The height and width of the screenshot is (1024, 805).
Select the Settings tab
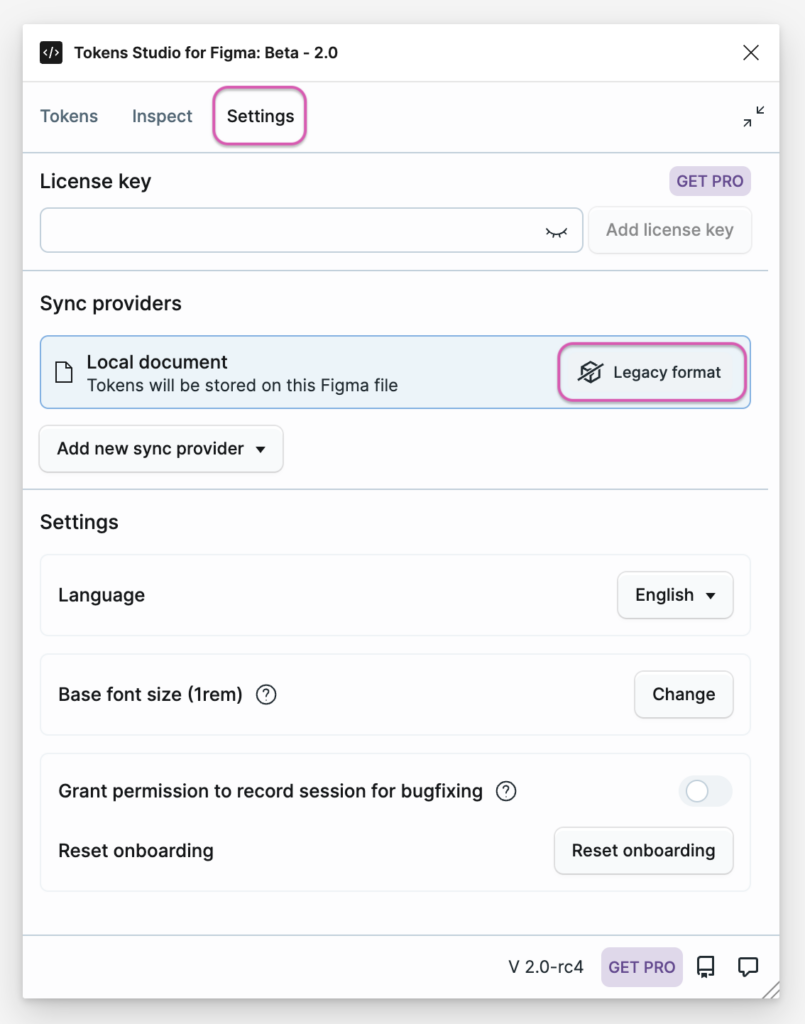[x=260, y=116]
